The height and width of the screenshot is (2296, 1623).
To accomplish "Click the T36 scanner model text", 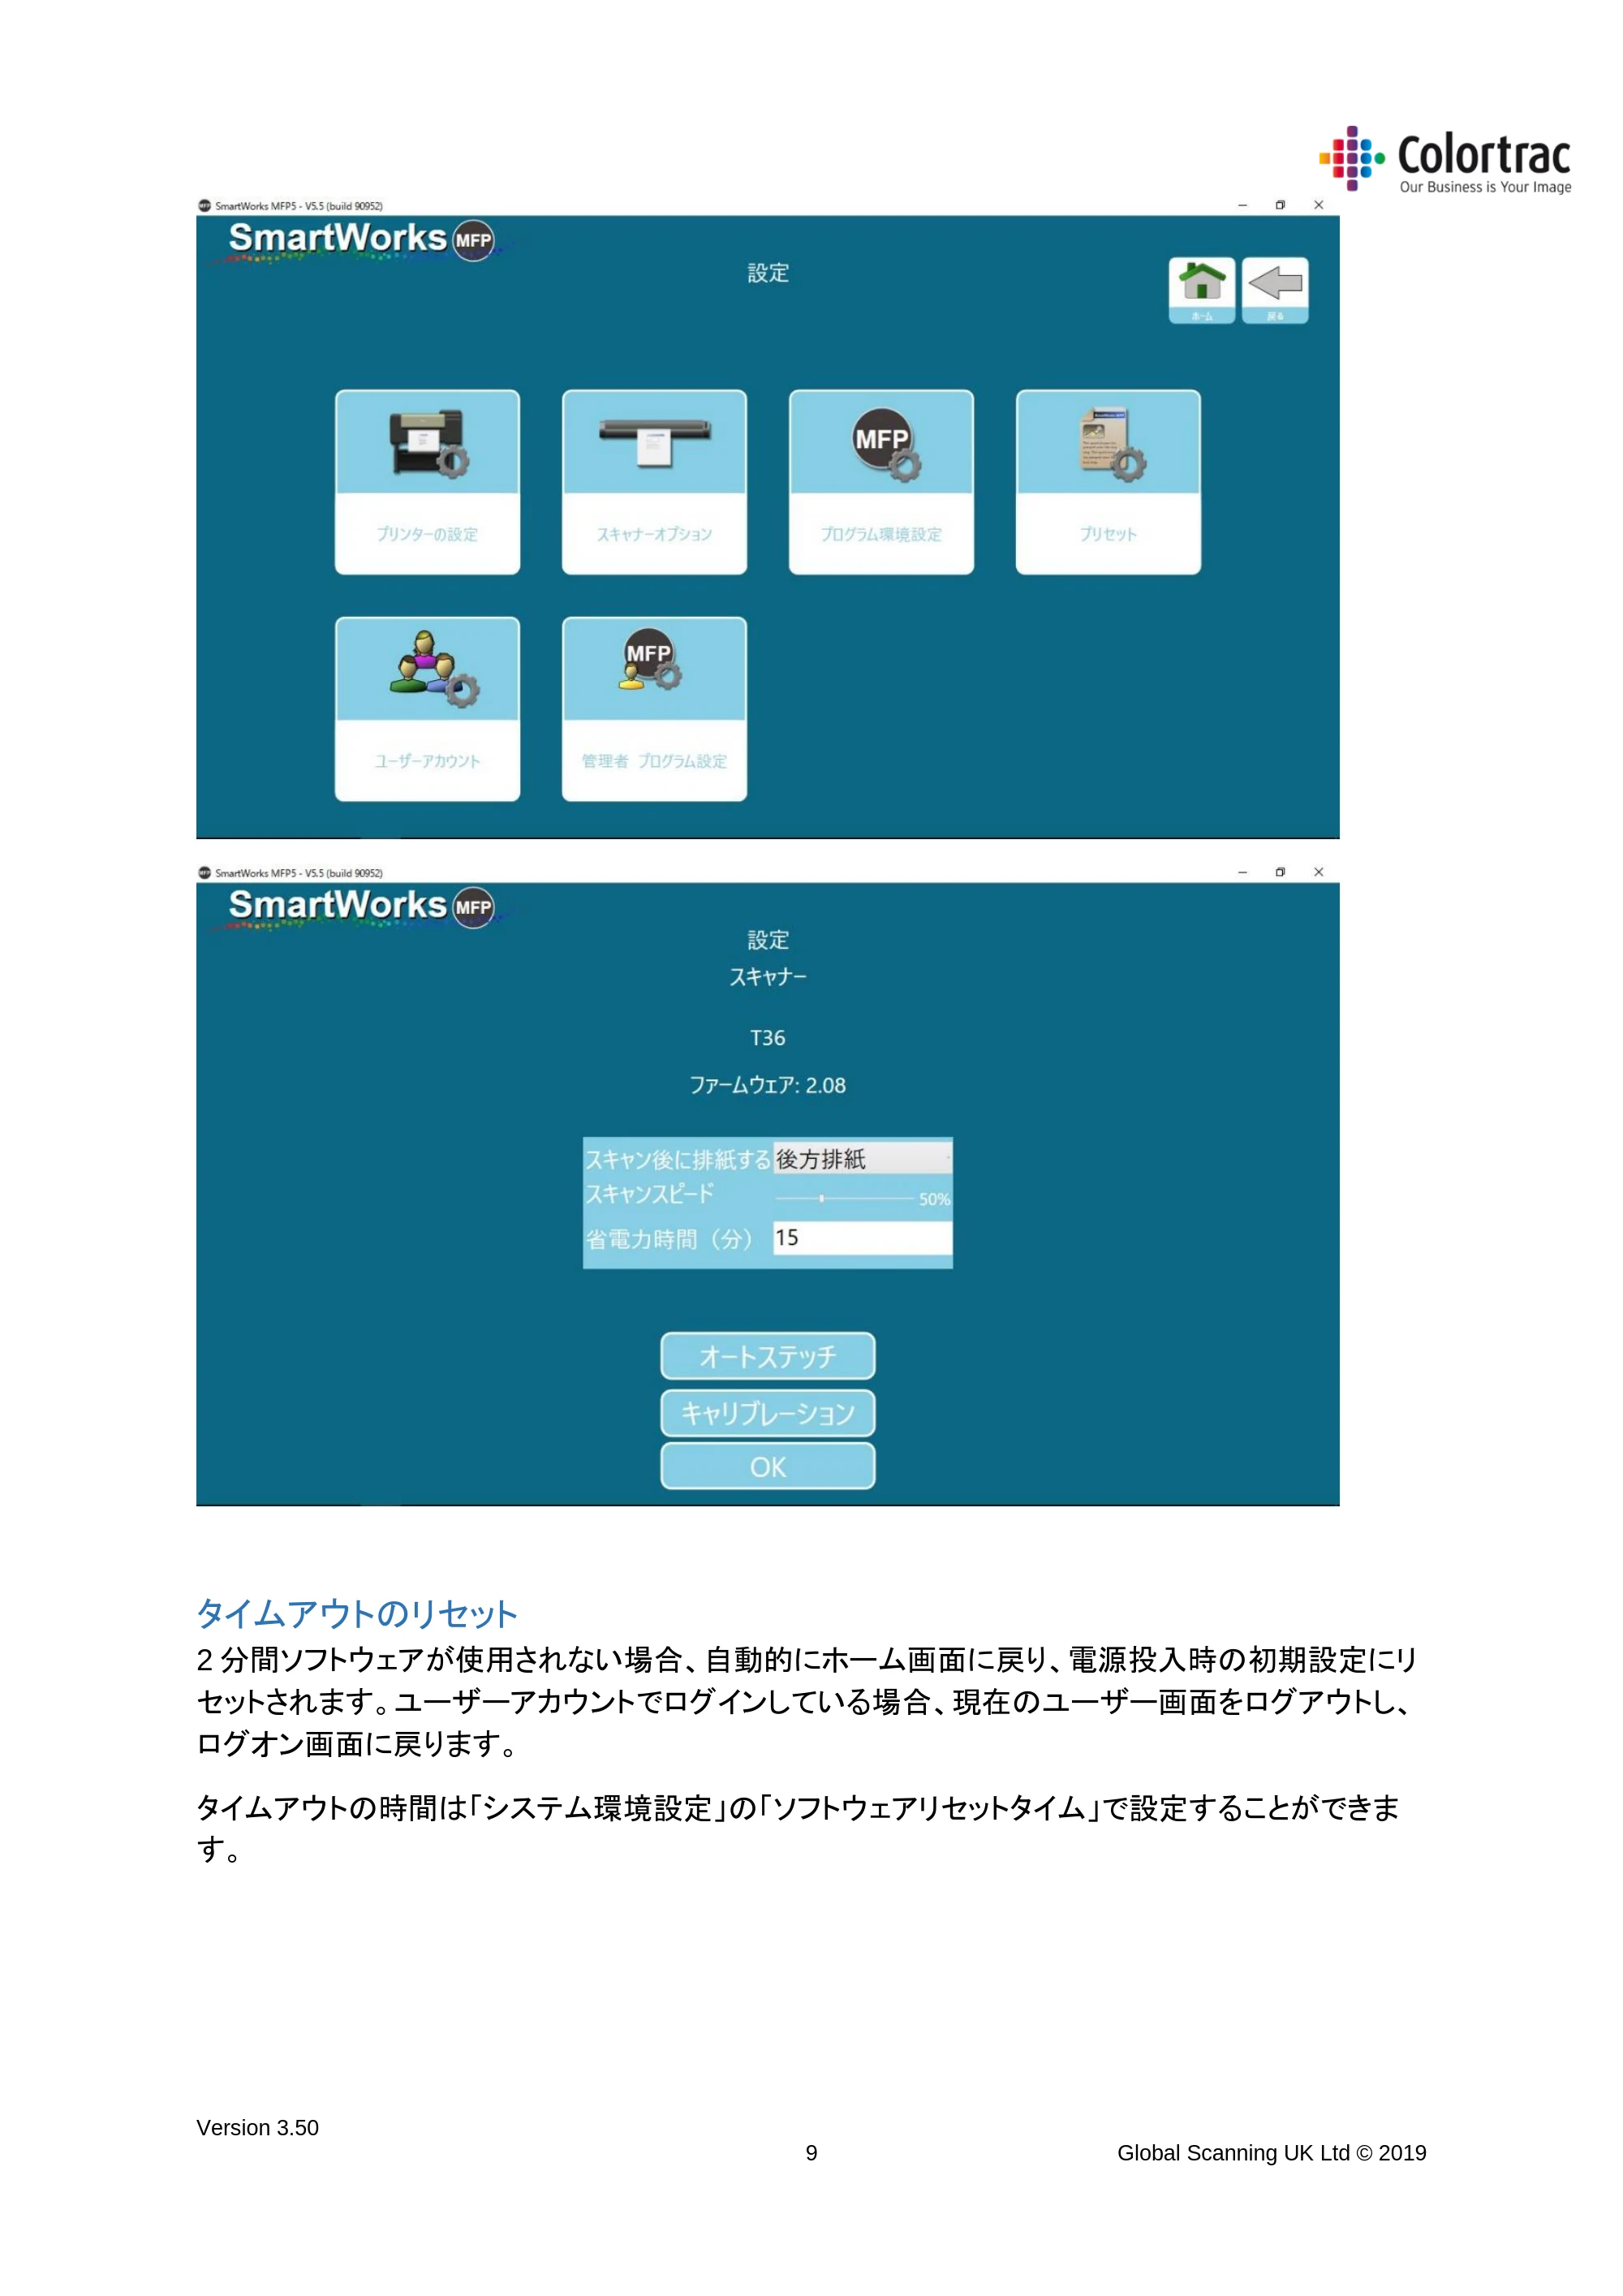I will (x=768, y=1038).
